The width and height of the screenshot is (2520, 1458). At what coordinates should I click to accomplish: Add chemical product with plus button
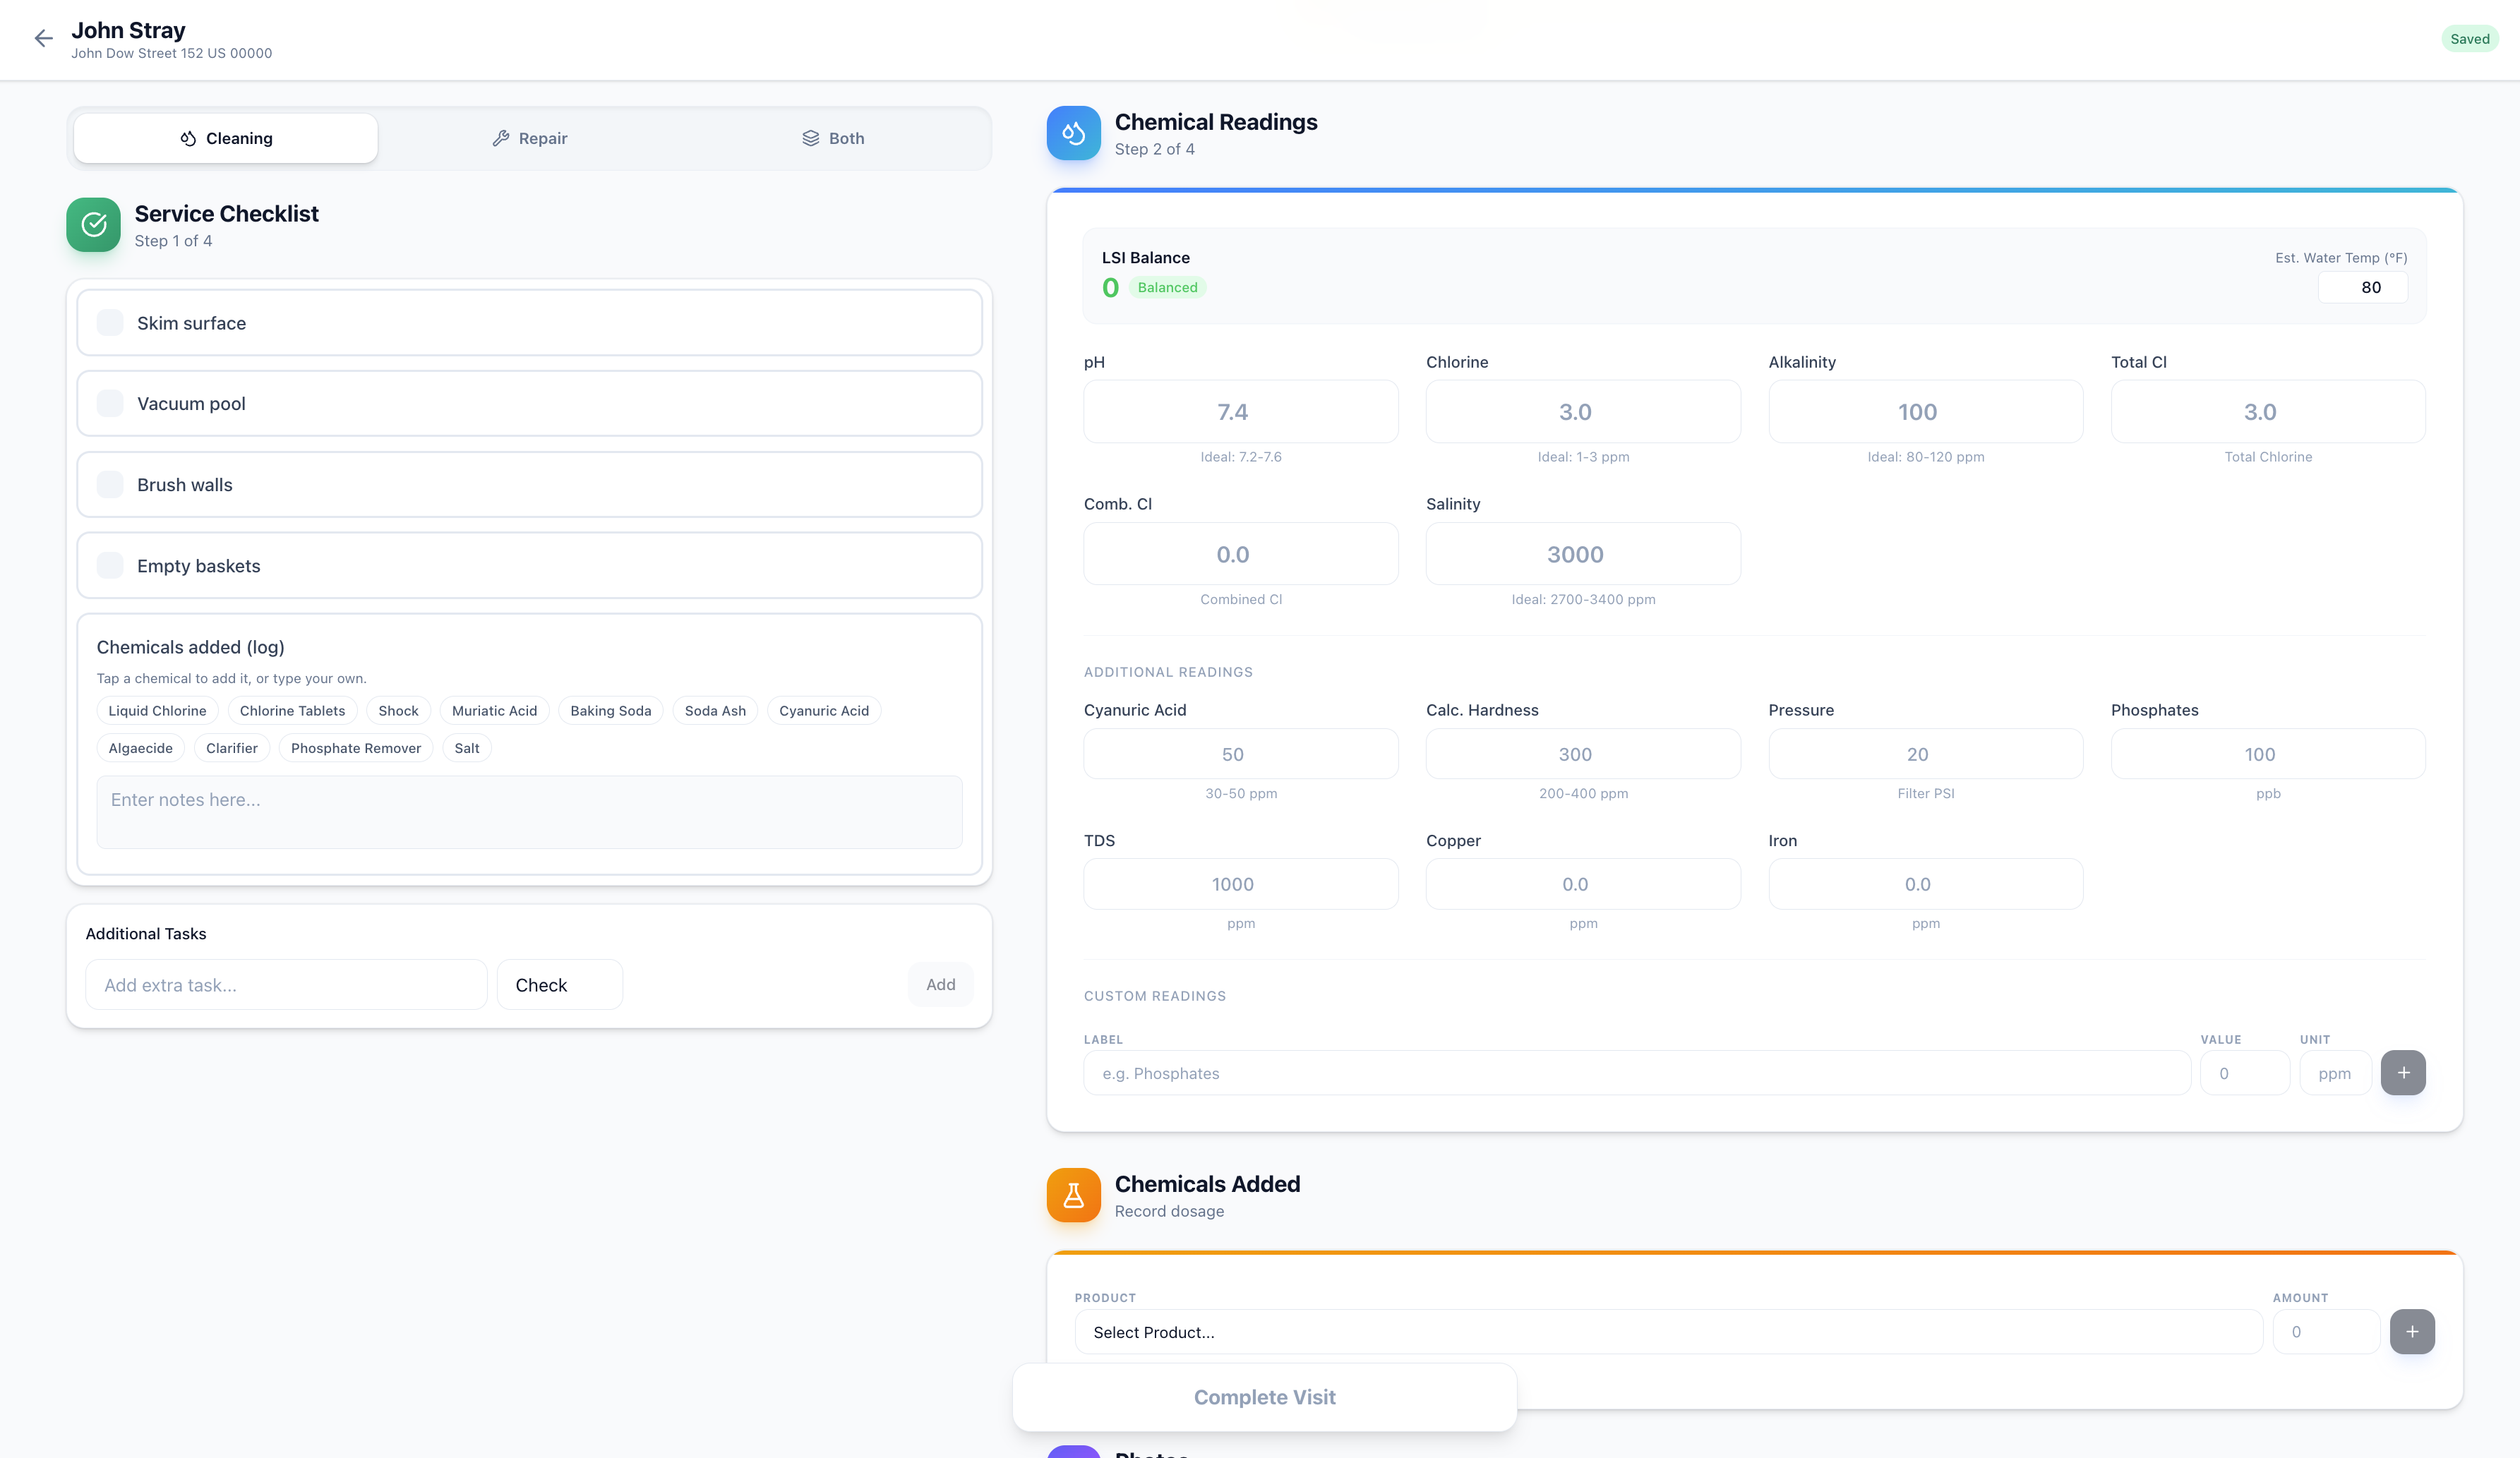click(x=2411, y=1332)
